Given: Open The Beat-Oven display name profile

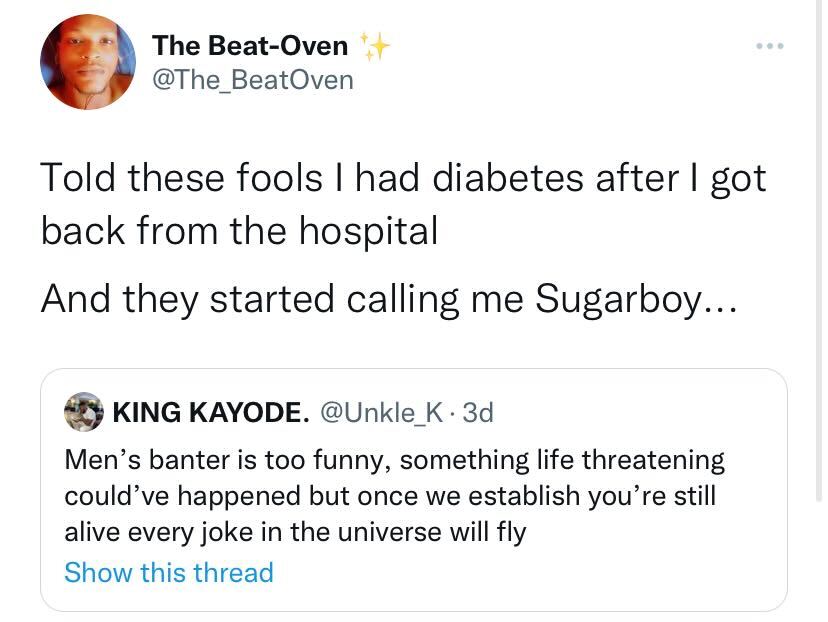Looking at the screenshot, I should (250, 45).
